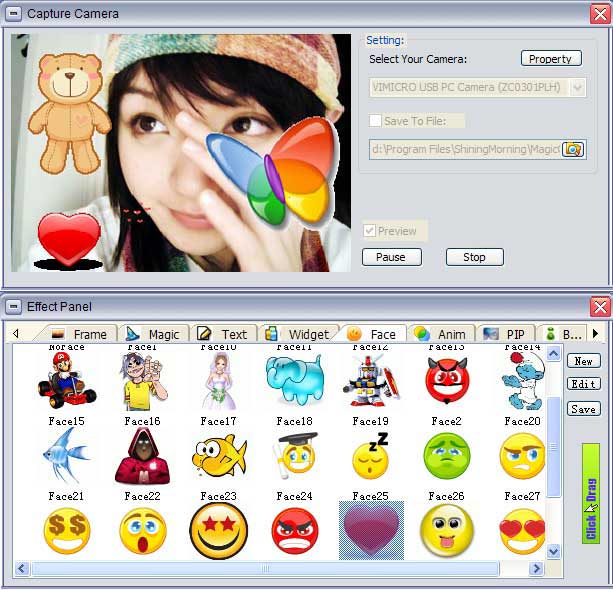Image resolution: width=613 pixels, height=590 pixels.
Task: Choose the Face23 star-eyes smiley
Action: click(219, 531)
